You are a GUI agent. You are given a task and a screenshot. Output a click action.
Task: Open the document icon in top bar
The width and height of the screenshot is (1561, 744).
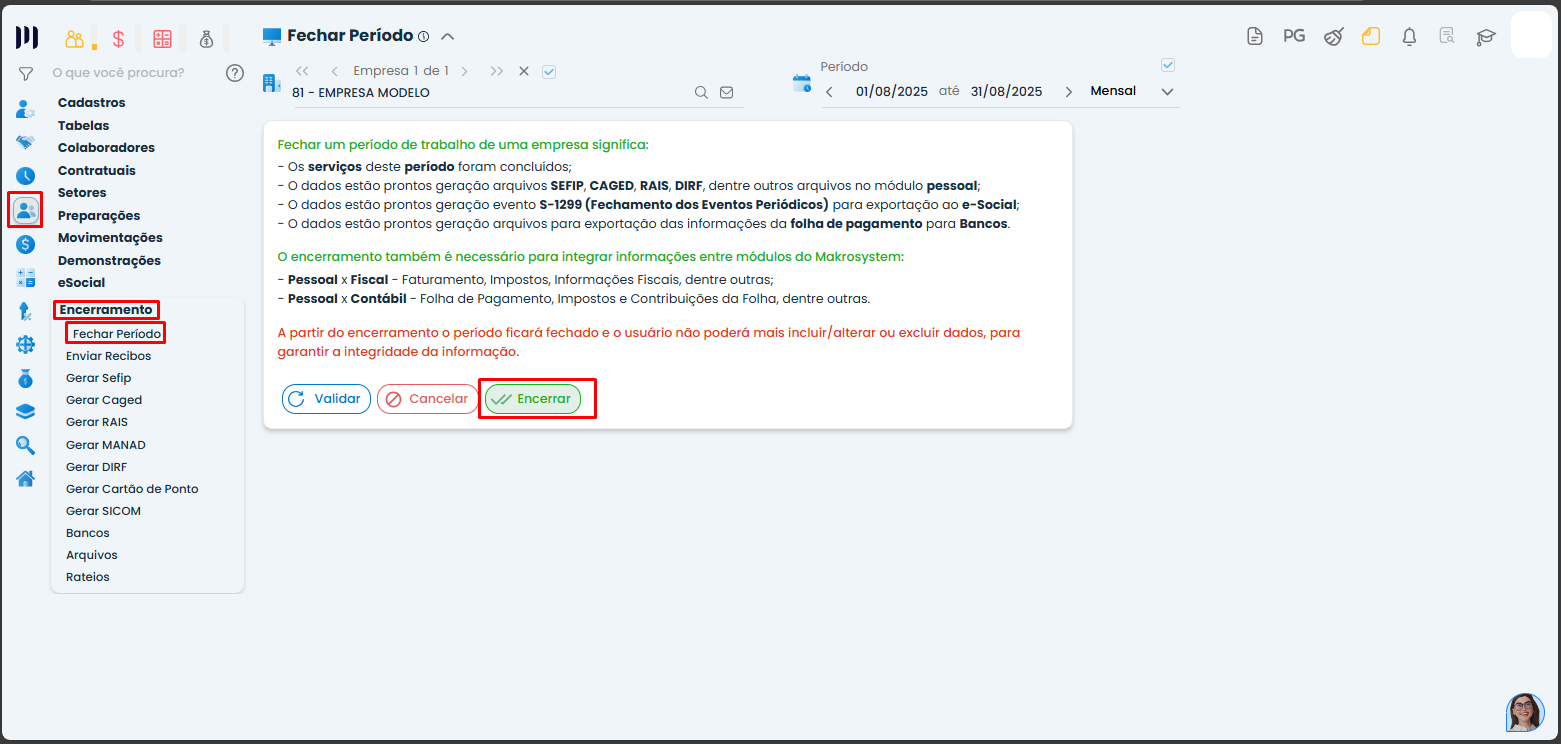[x=1255, y=37]
